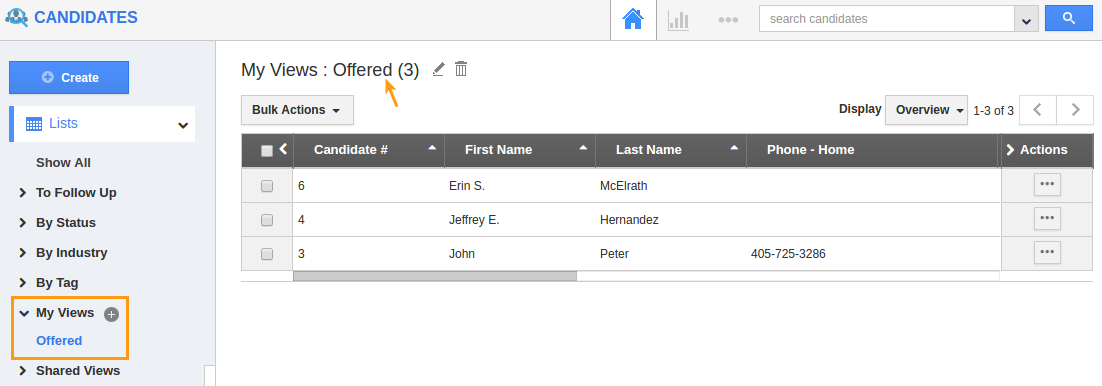Click the 1-3 of 3 pagination text

993,110
